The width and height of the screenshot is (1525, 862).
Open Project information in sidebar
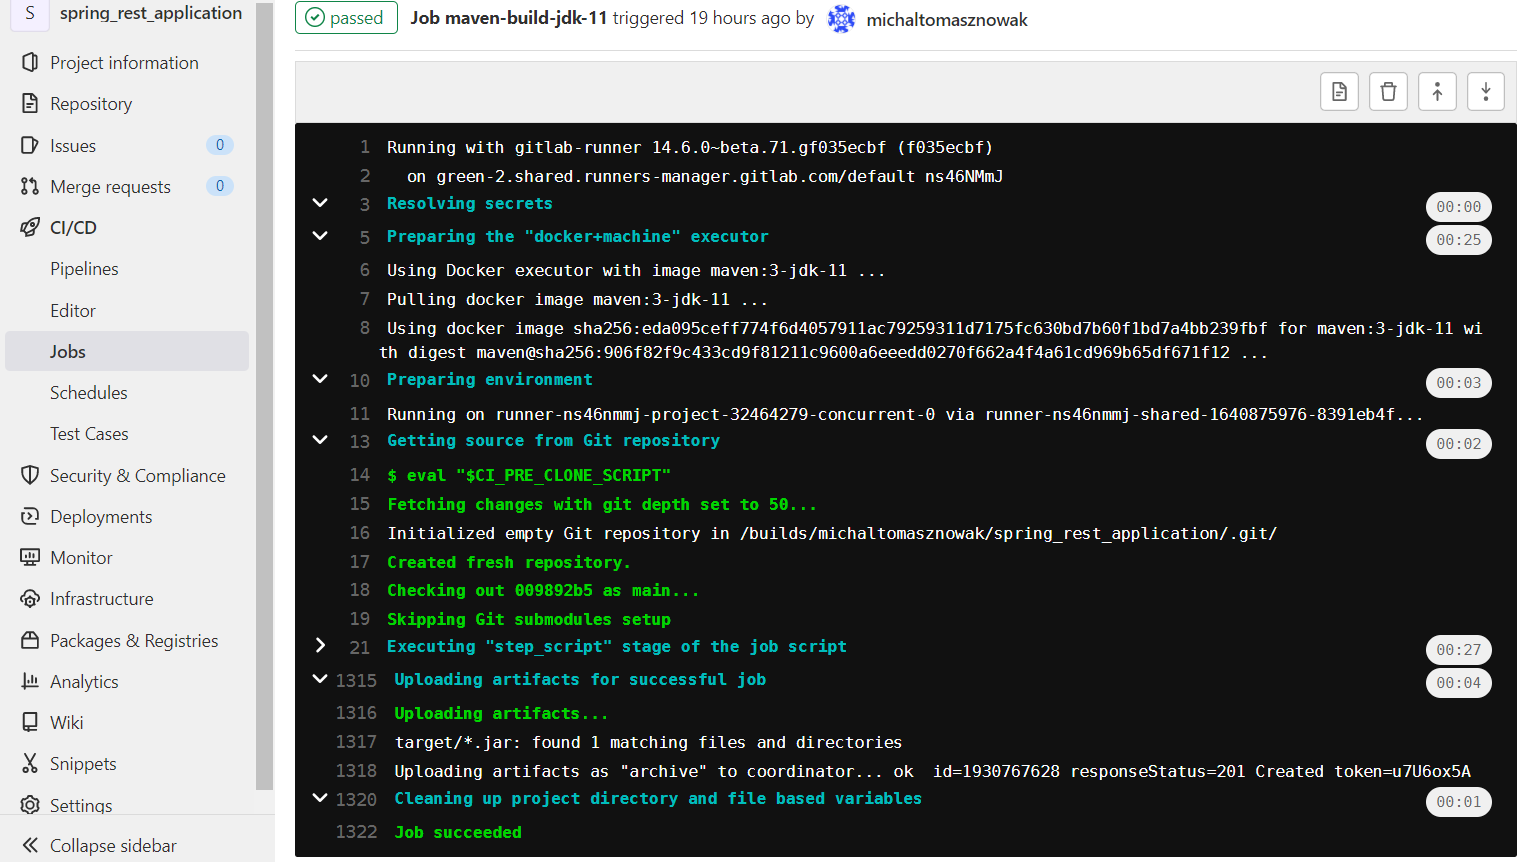point(123,62)
